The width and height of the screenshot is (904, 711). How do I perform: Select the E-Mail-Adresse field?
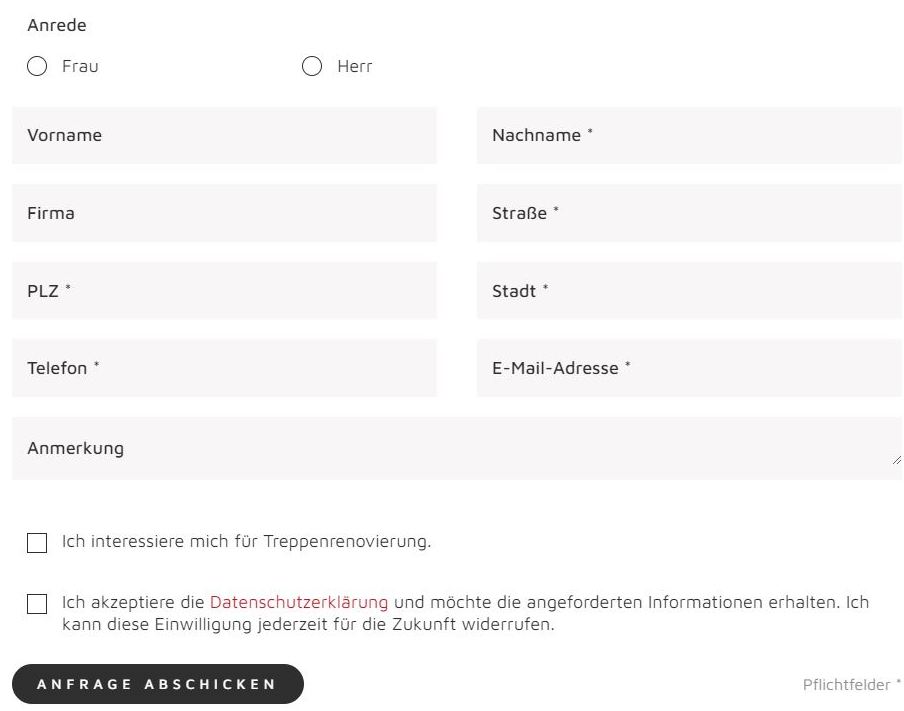[689, 368]
